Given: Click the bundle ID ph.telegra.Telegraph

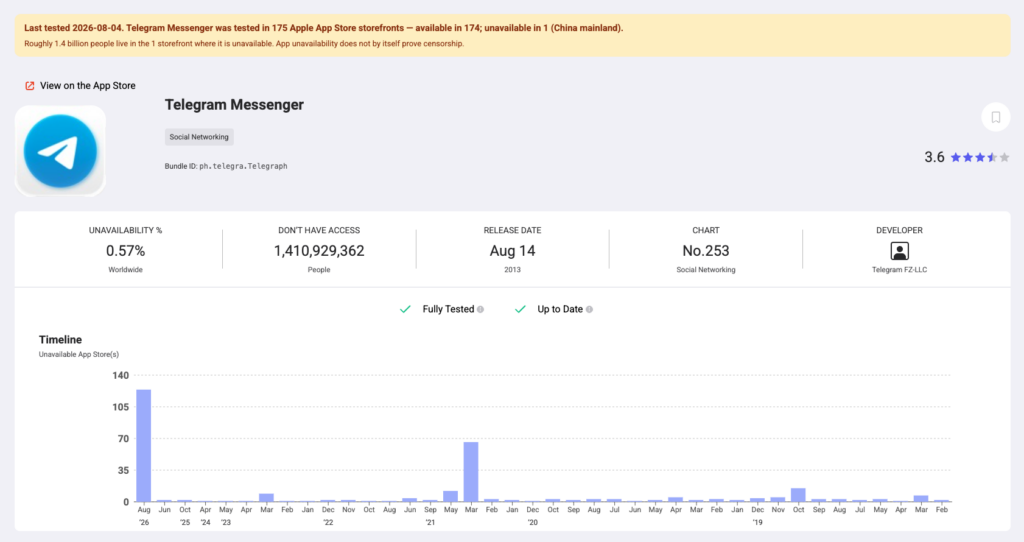Looking at the screenshot, I should 243,167.
